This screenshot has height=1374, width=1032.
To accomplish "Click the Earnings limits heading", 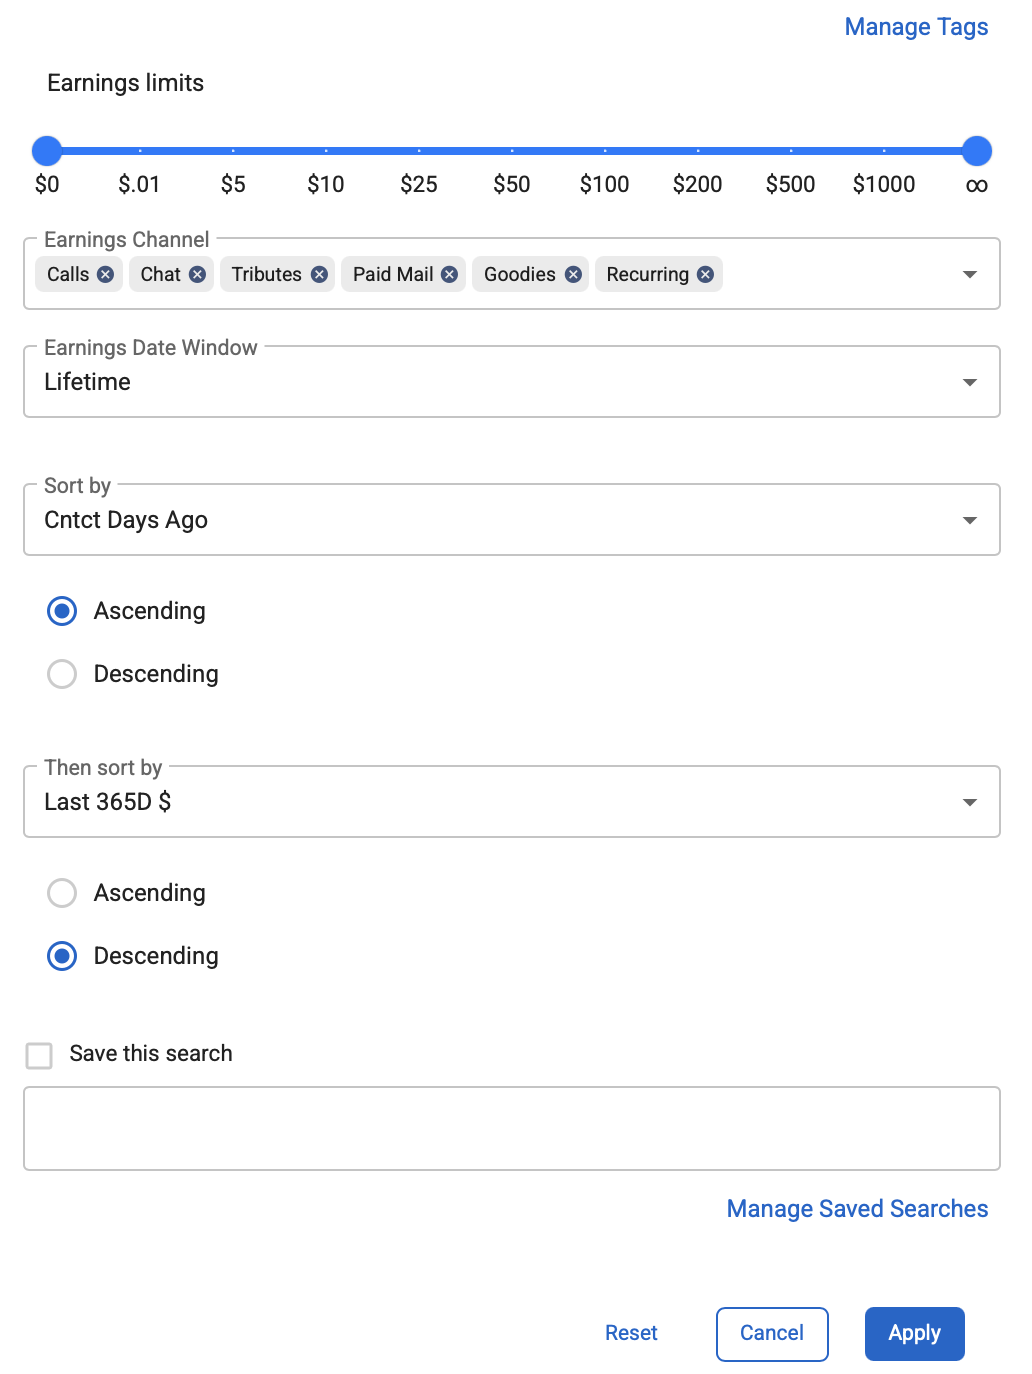I will pos(126,83).
